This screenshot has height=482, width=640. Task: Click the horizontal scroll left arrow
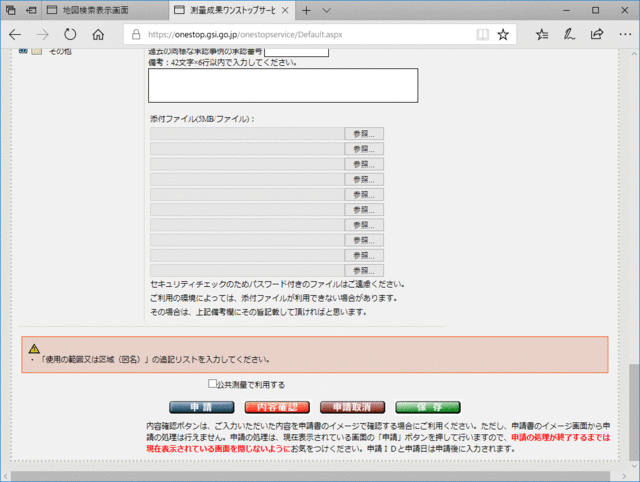tap(5, 476)
